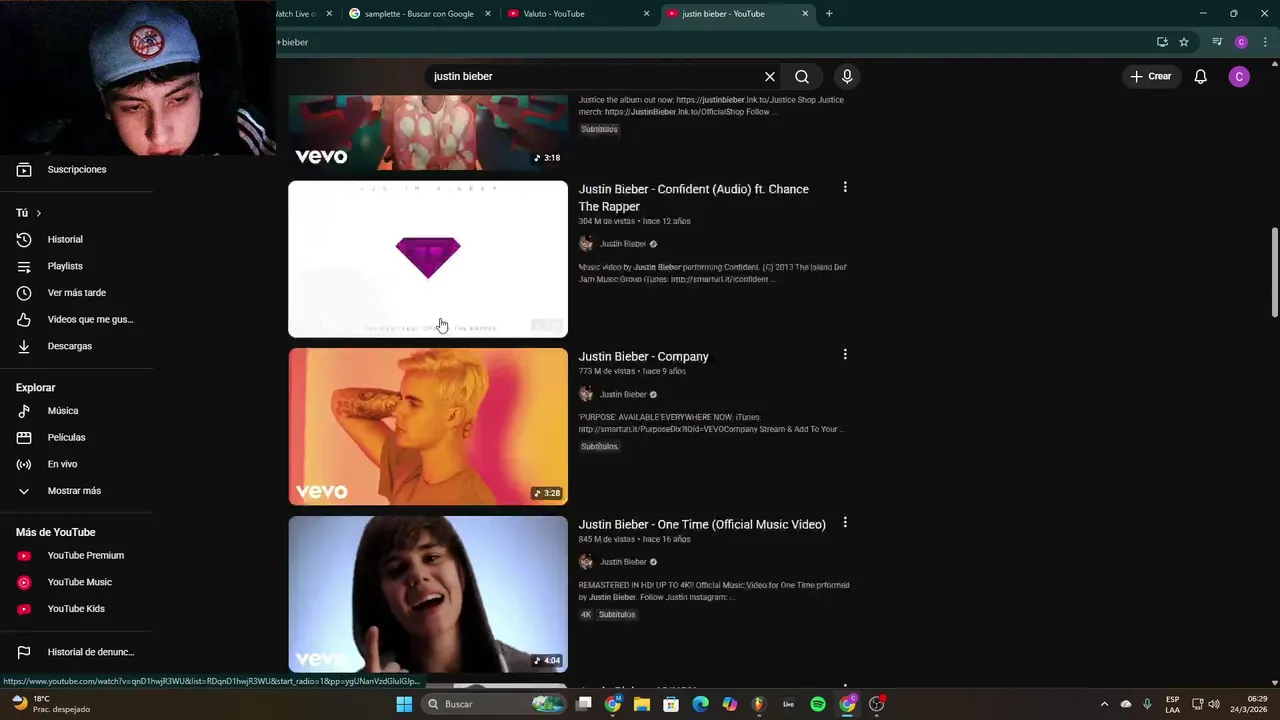The image size is (1280, 720).
Task: Open options menu for Company video
Action: [845, 354]
